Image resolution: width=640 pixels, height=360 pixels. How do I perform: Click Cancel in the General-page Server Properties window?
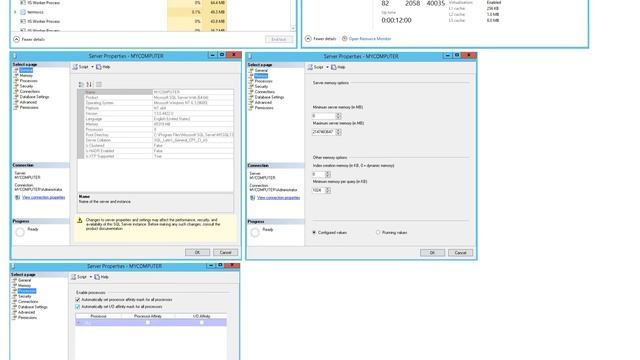tap(225, 252)
